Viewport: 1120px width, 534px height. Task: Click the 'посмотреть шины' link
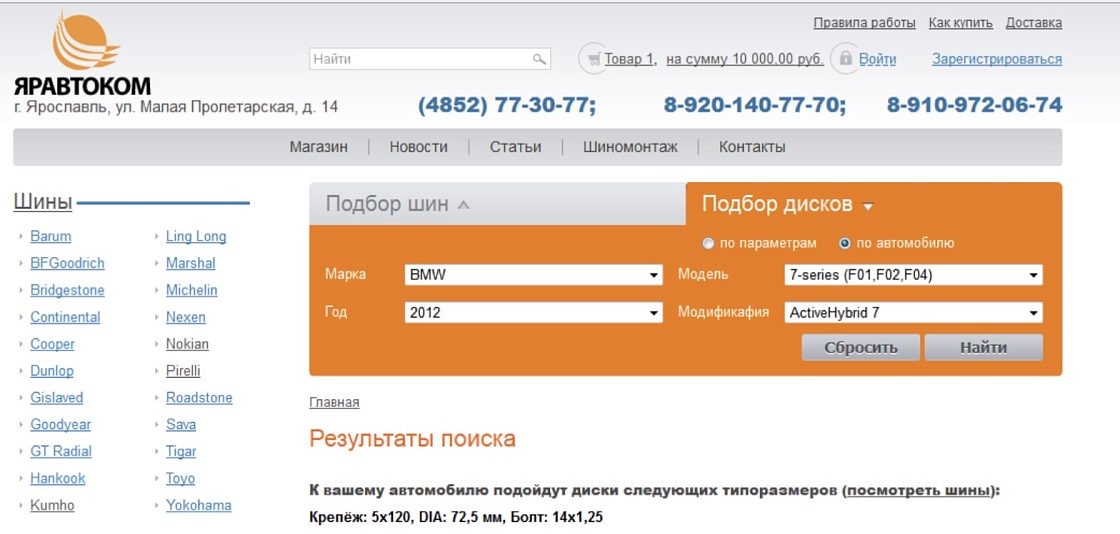pos(919,491)
